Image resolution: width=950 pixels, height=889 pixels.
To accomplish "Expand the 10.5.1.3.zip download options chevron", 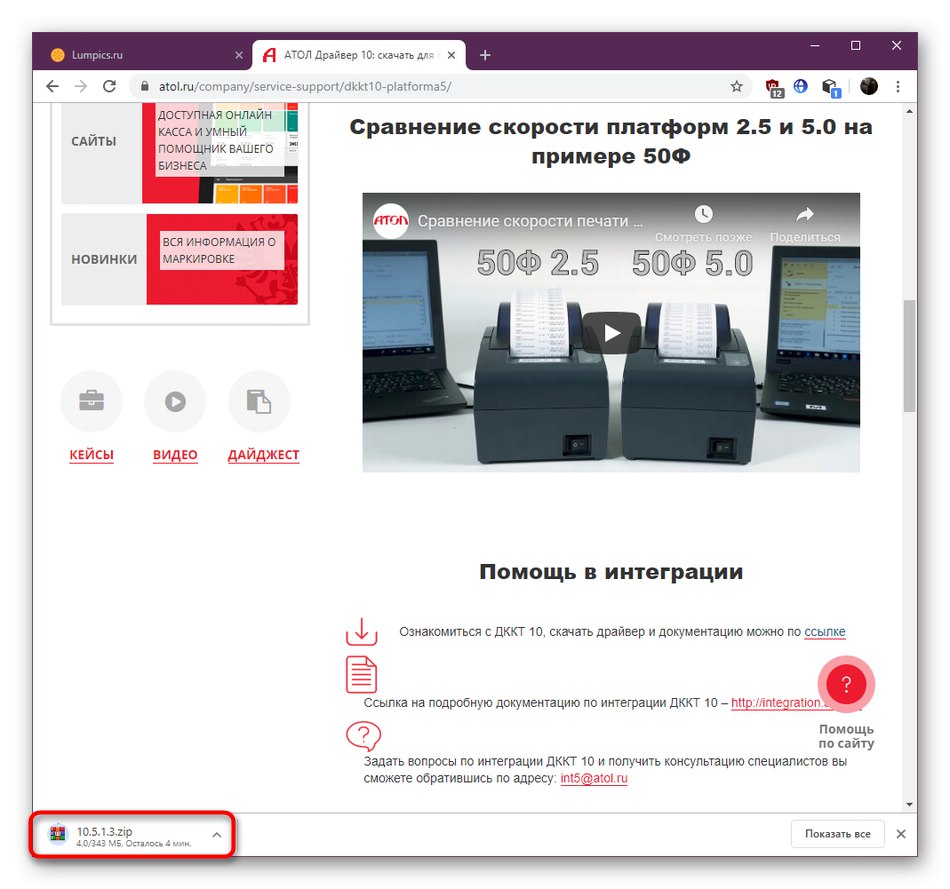I will tap(217, 835).
